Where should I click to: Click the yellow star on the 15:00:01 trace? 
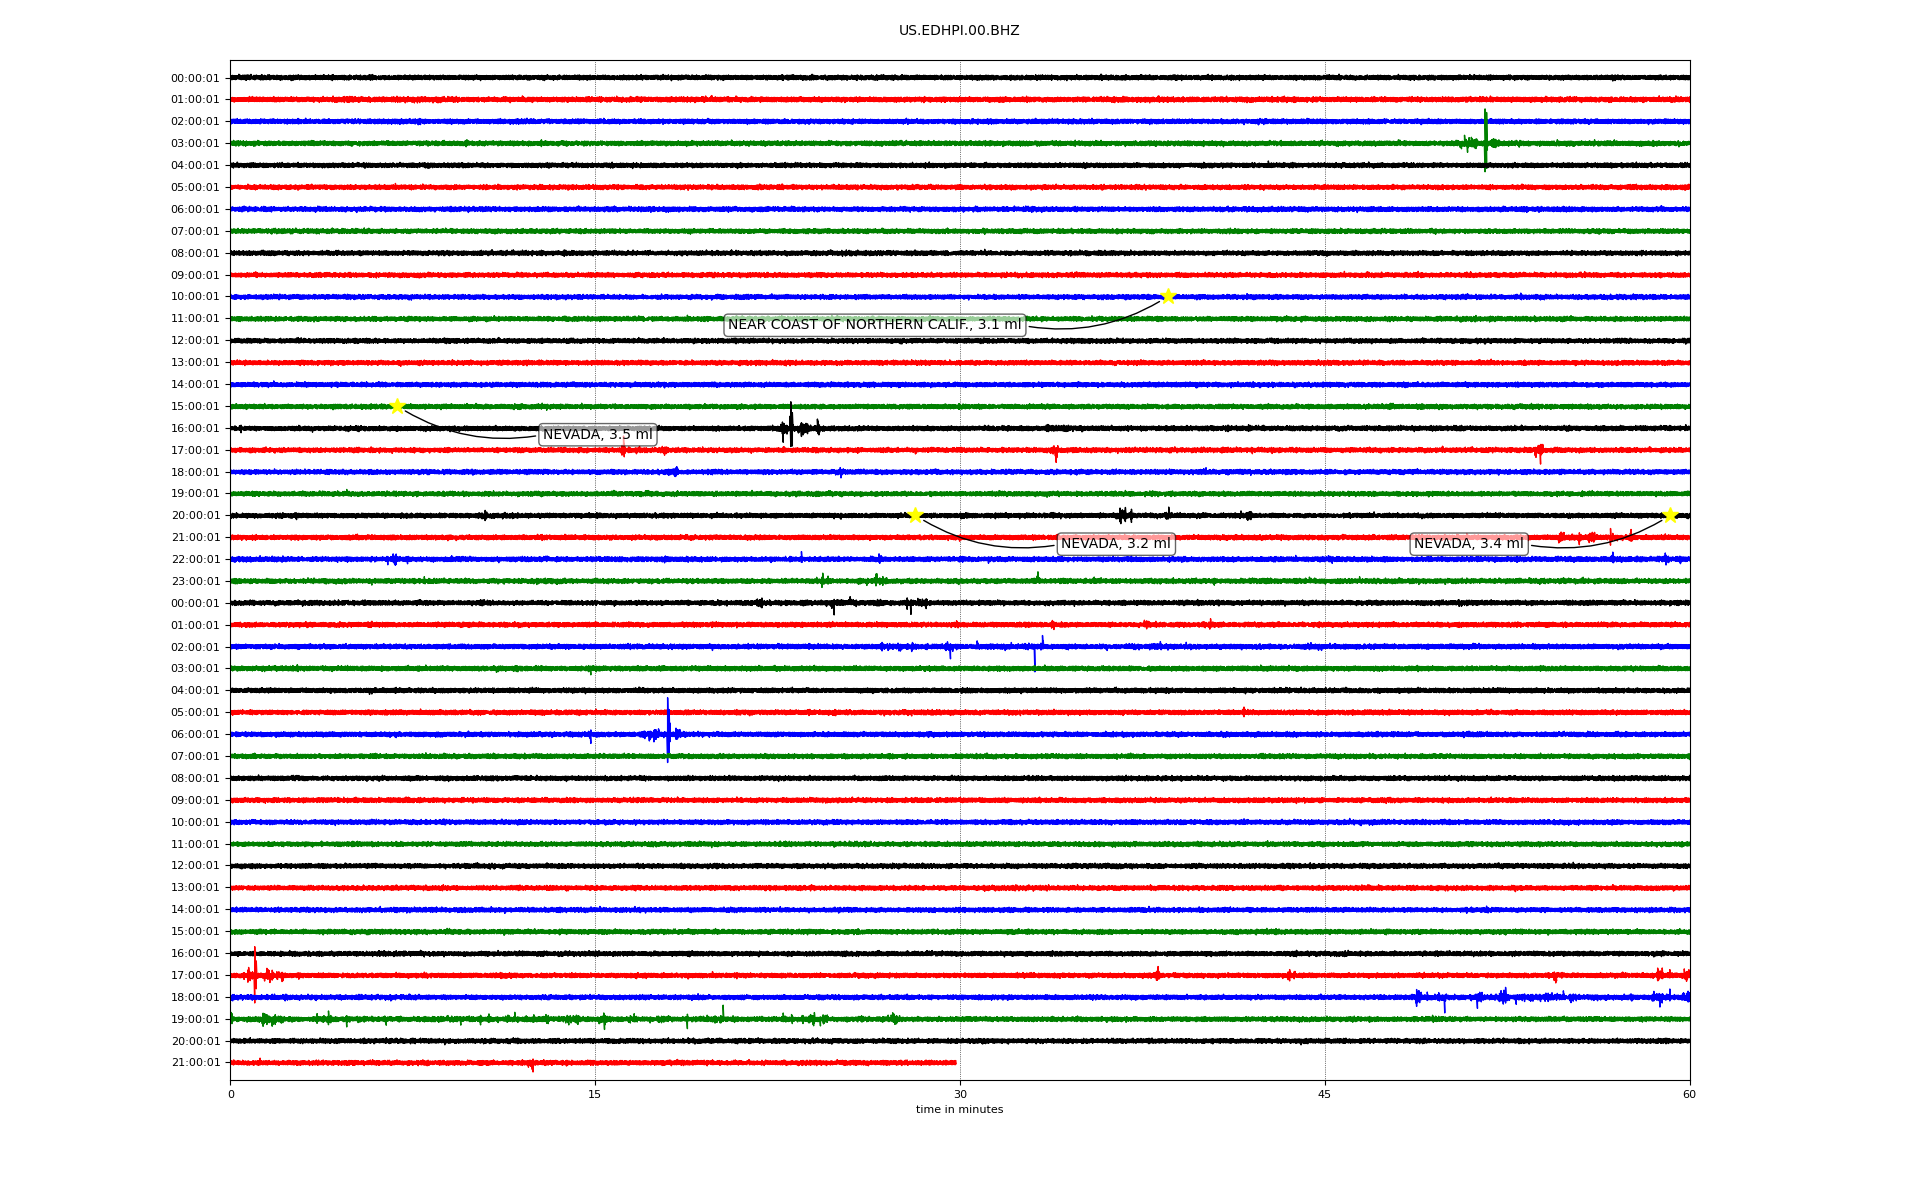(x=397, y=406)
